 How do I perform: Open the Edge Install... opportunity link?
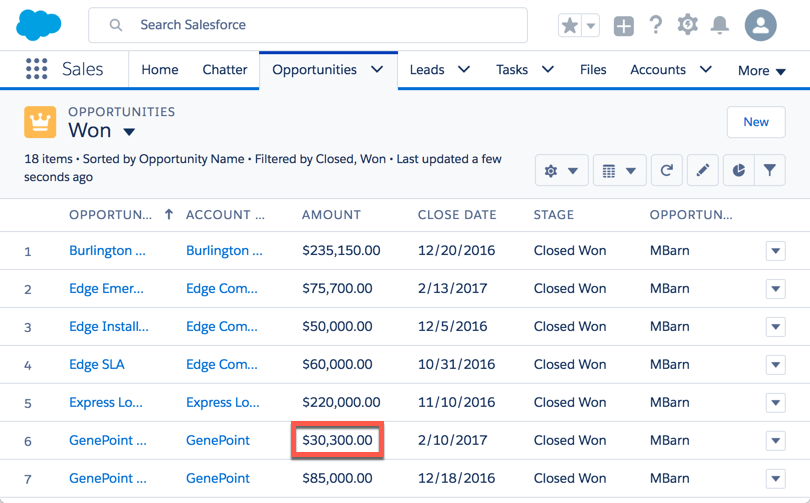pyautogui.click(x=108, y=326)
